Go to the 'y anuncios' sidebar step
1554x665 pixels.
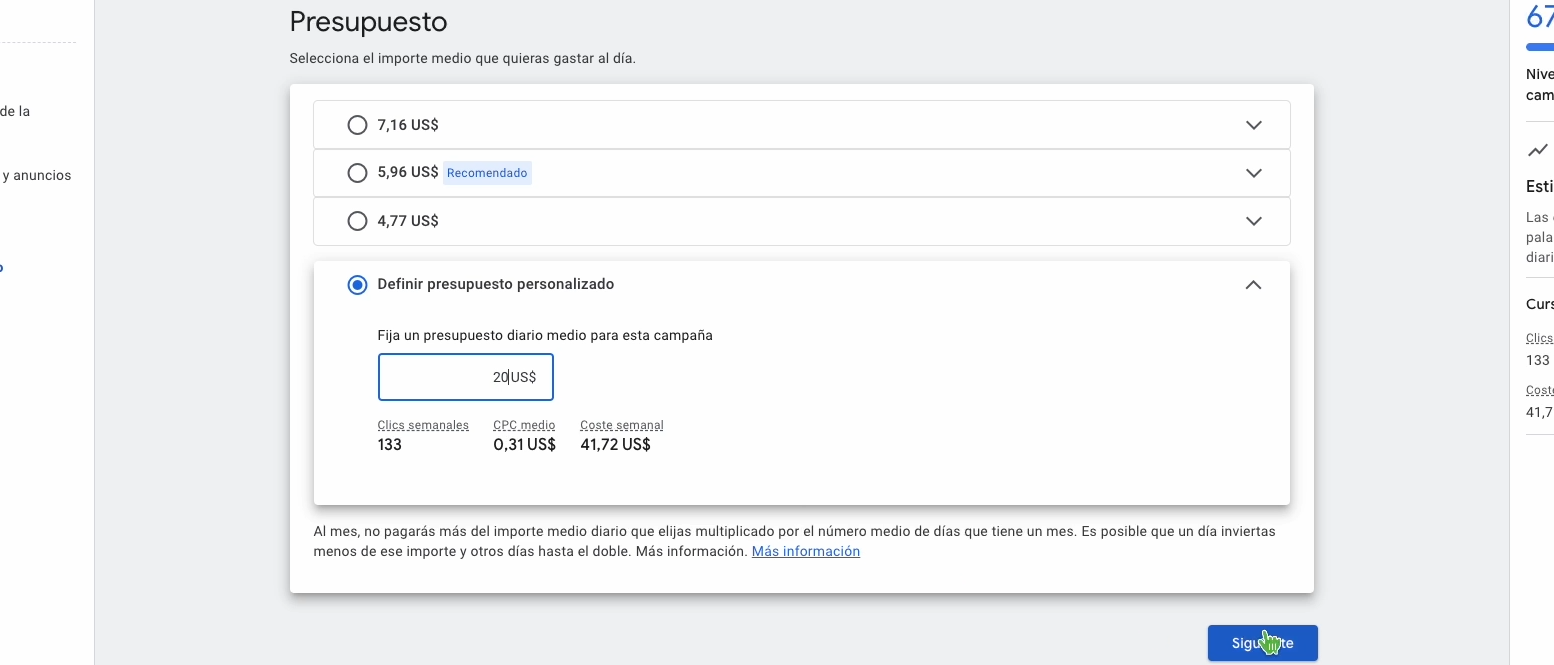tap(37, 176)
